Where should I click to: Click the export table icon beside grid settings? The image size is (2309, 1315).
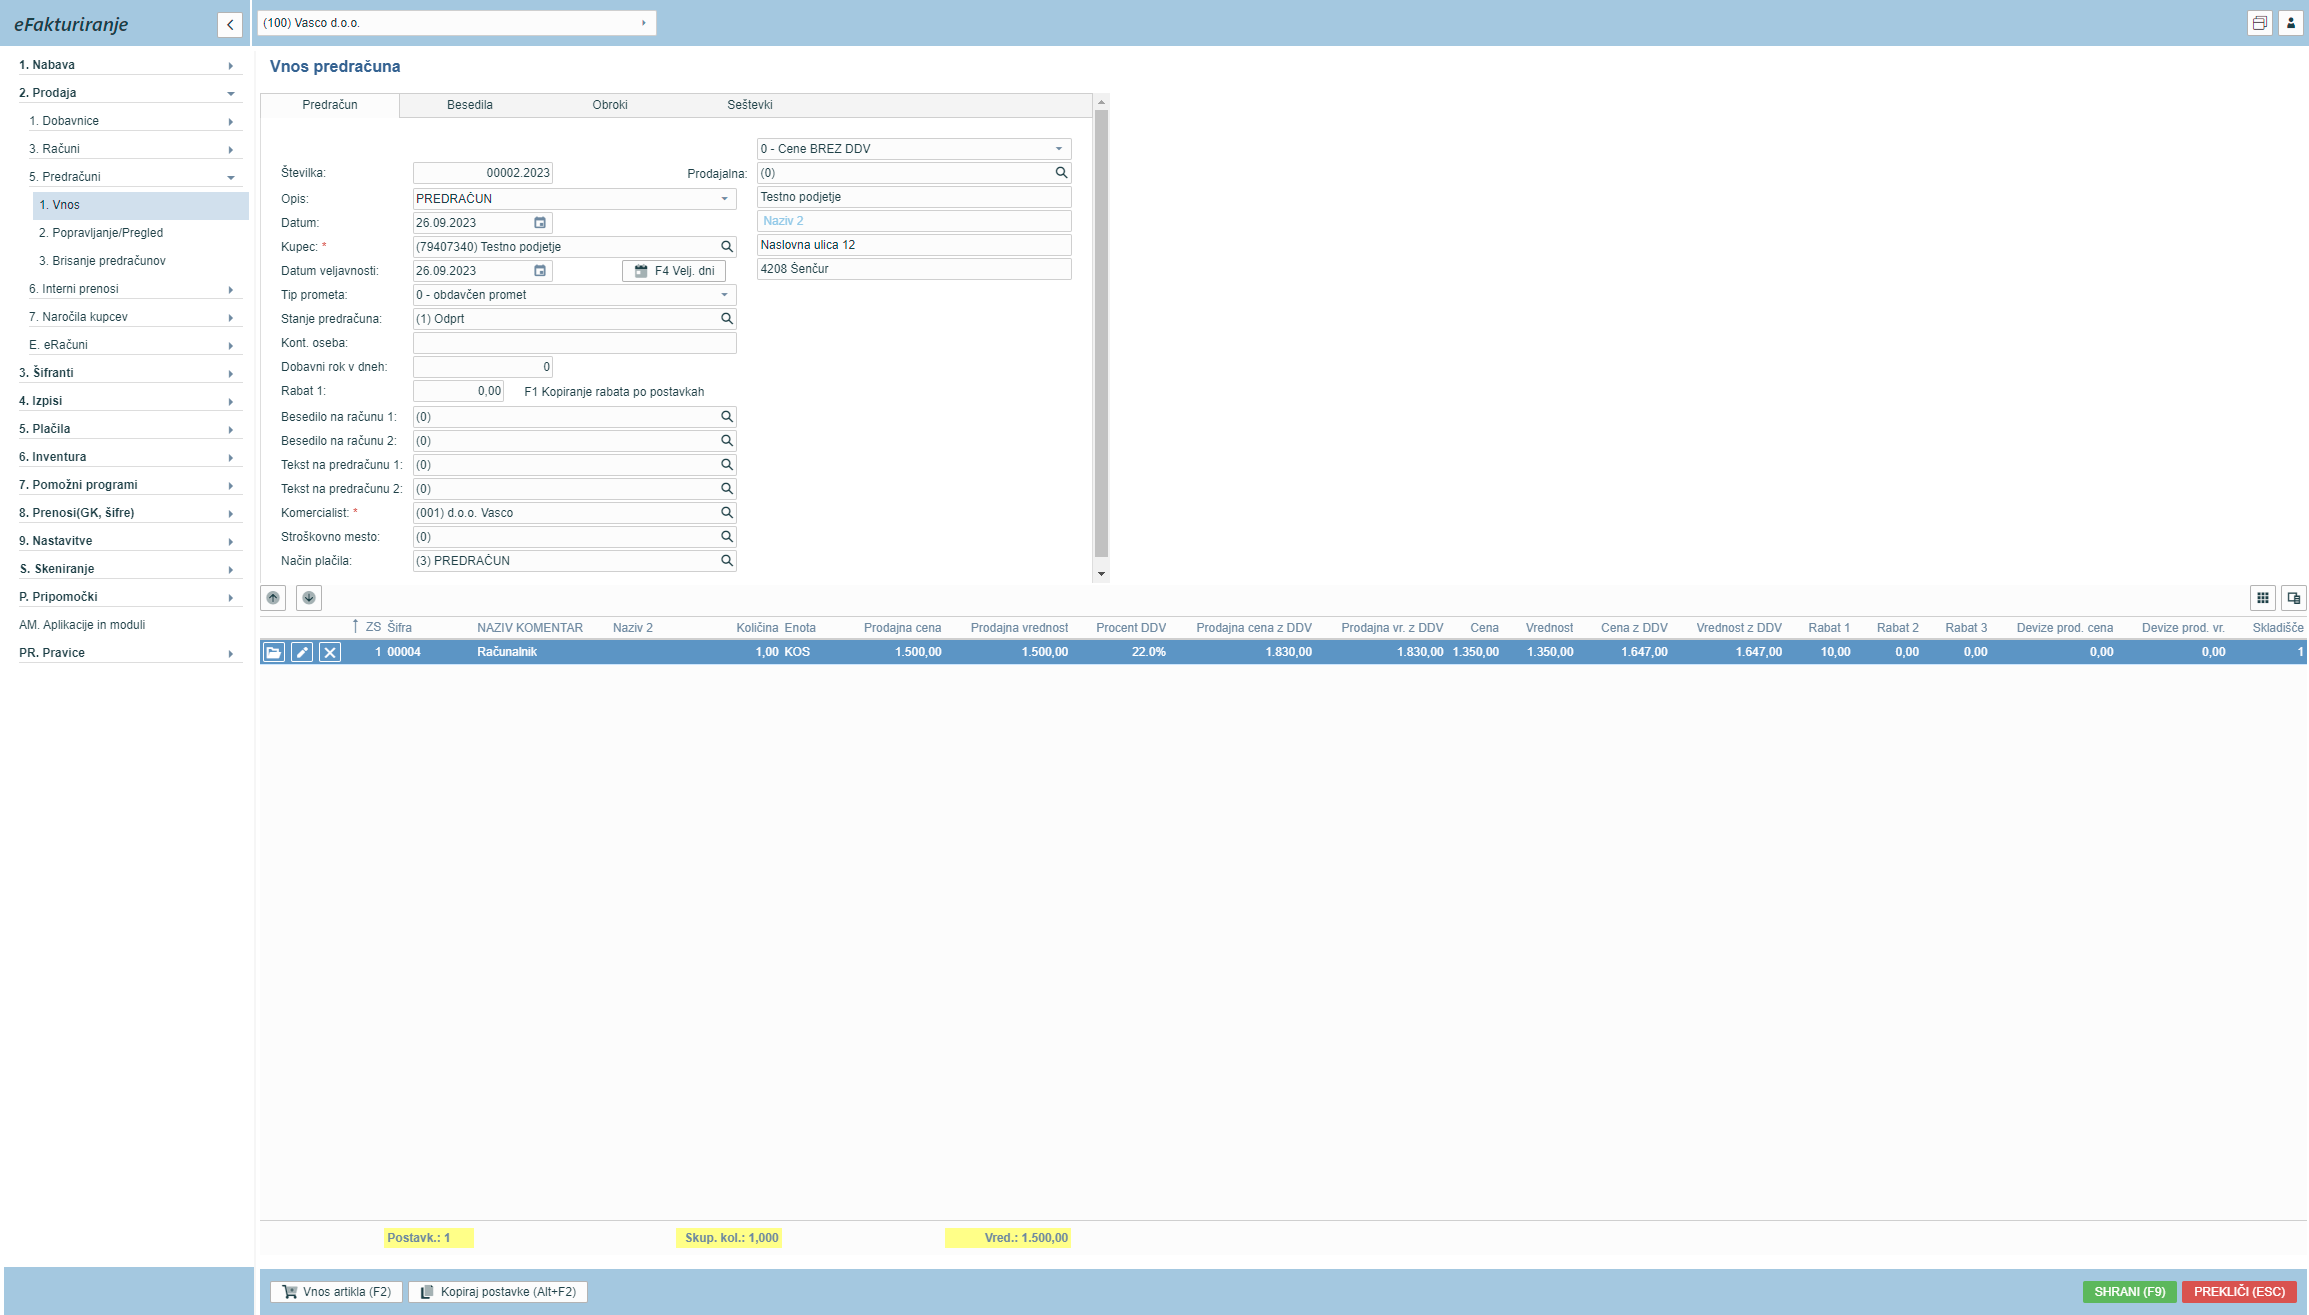[2294, 598]
